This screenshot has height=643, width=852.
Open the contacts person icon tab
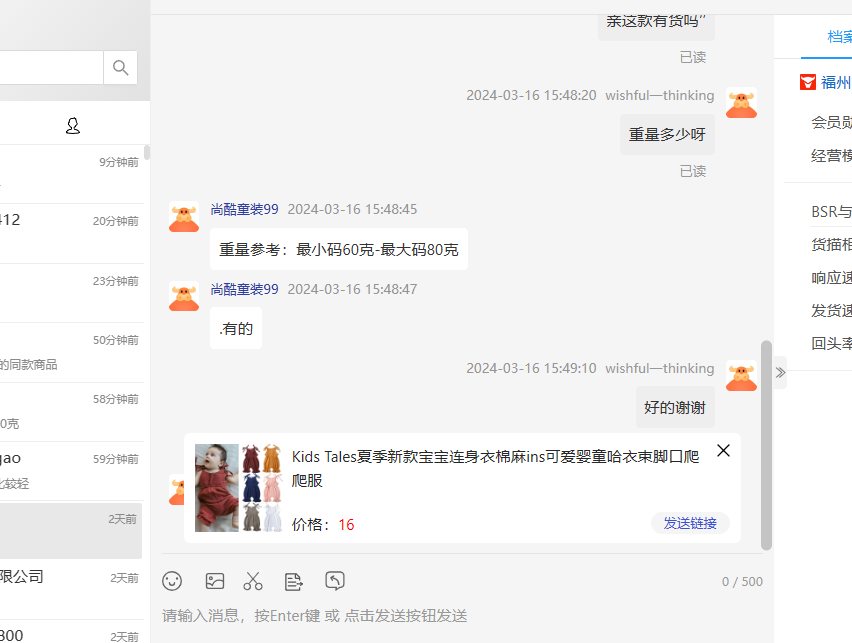click(x=73, y=126)
